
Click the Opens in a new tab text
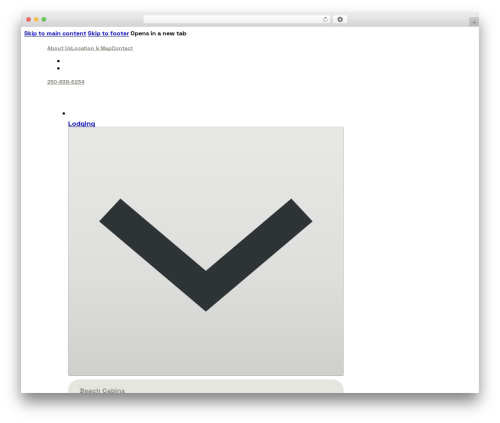158,33
